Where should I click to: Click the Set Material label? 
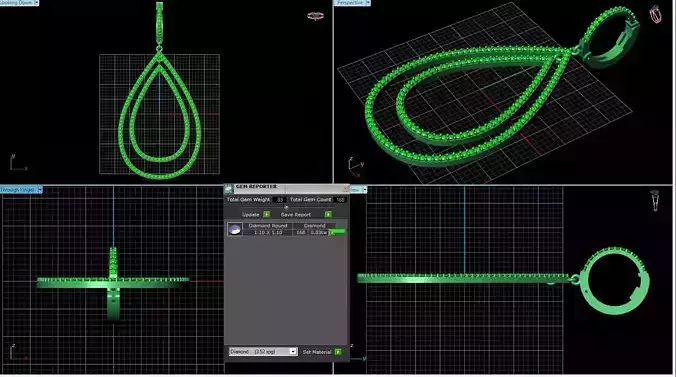pyautogui.click(x=317, y=352)
